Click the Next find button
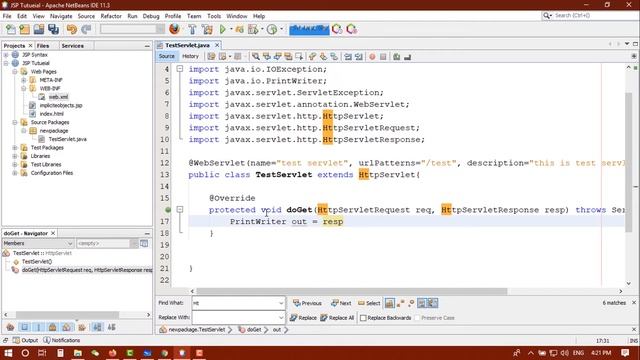Image resolution: width=640 pixels, height=360 pixels. coord(341,303)
